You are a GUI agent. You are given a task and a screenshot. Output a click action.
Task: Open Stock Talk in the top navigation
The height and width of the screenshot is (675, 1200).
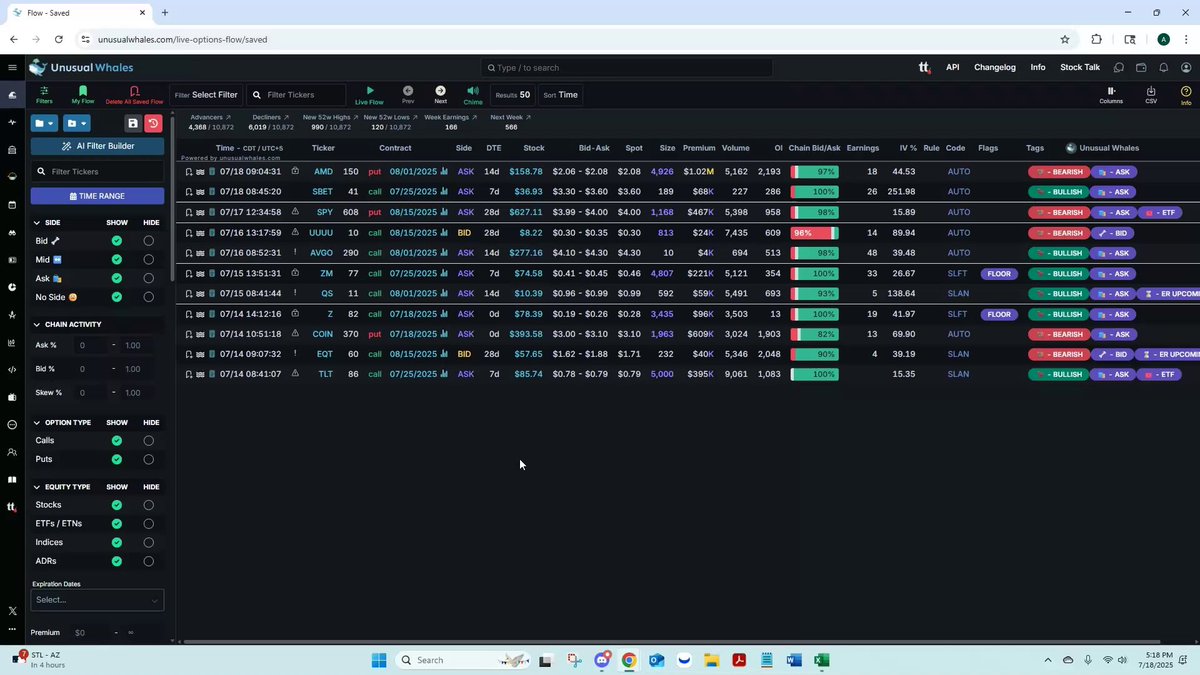coord(1080,67)
